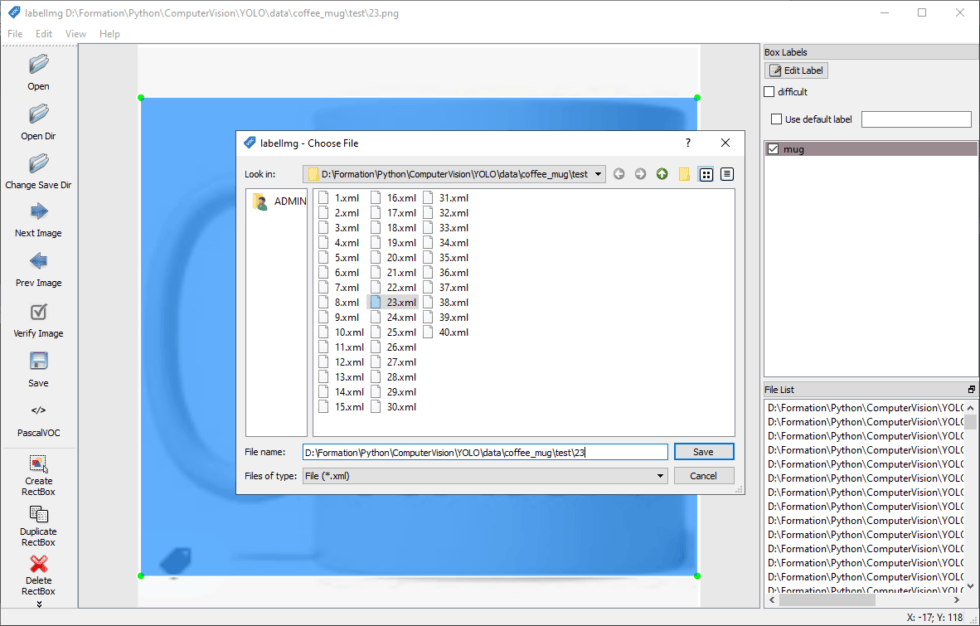The width and height of the screenshot is (980, 626).
Task: Select 23.xml in the file list
Action: pyautogui.click(x=400, y=302)
